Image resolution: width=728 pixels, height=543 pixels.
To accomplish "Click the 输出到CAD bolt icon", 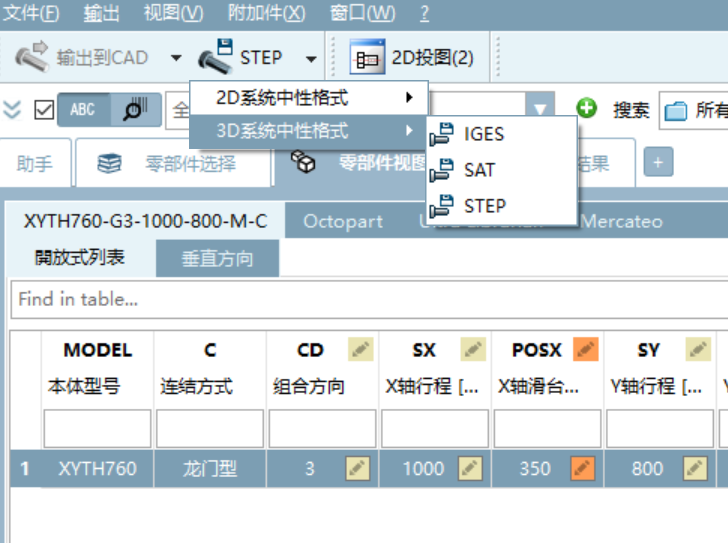I will coord(32,57).
